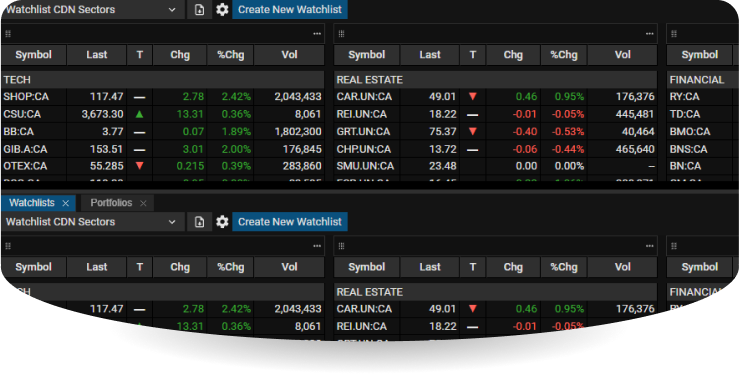Select the TD:CA symbol
The image size is (739, 374).
point(685,114)
